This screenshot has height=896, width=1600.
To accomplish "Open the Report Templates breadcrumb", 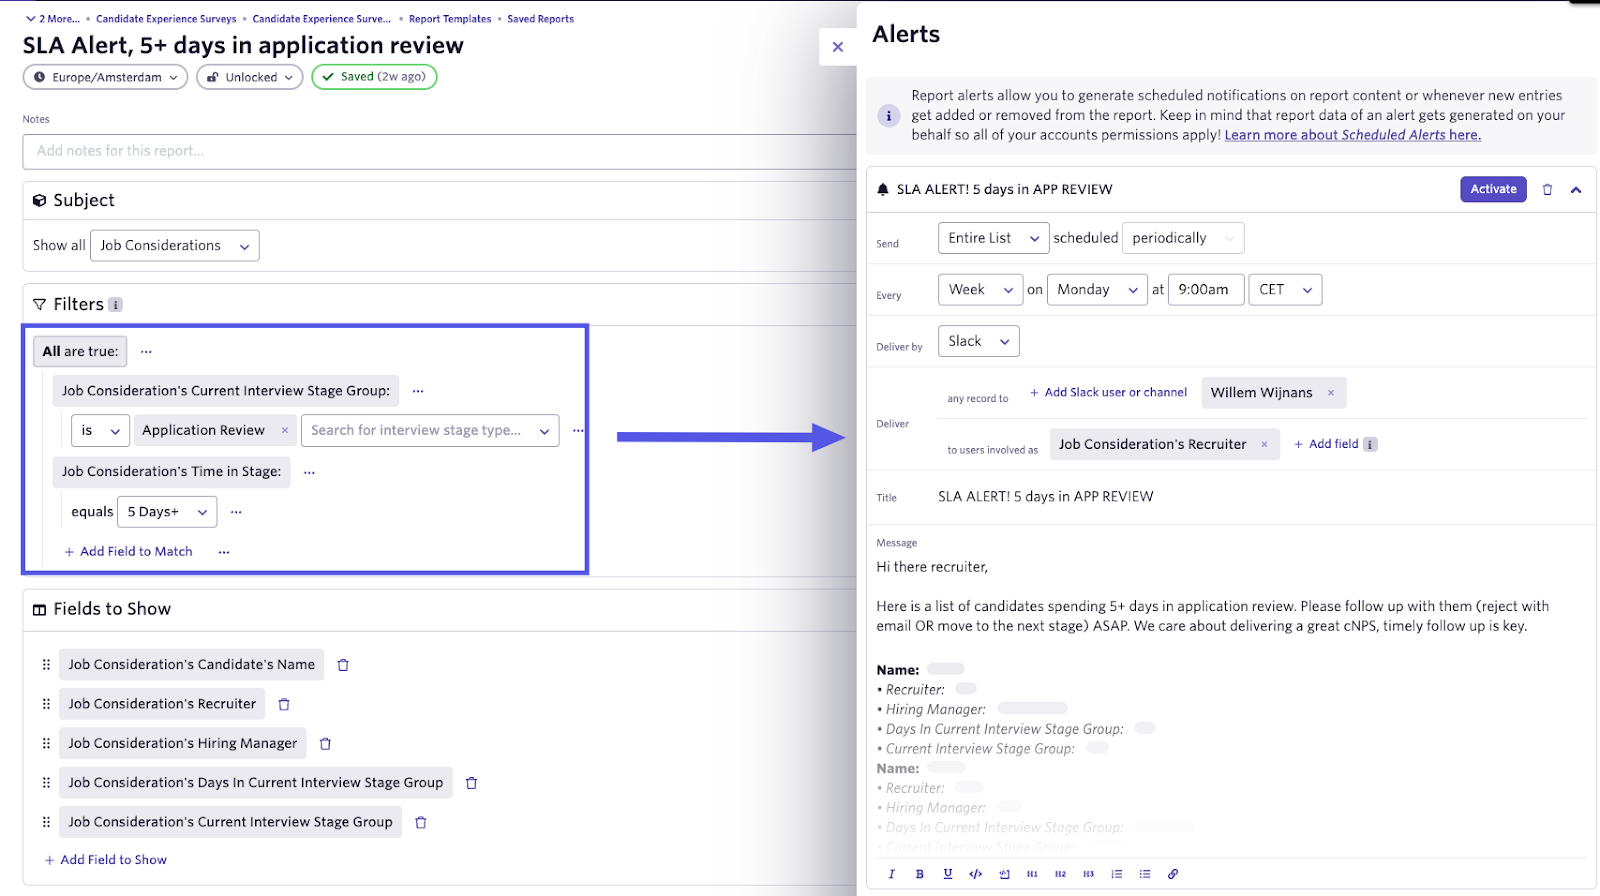I will tap(450, 19).
